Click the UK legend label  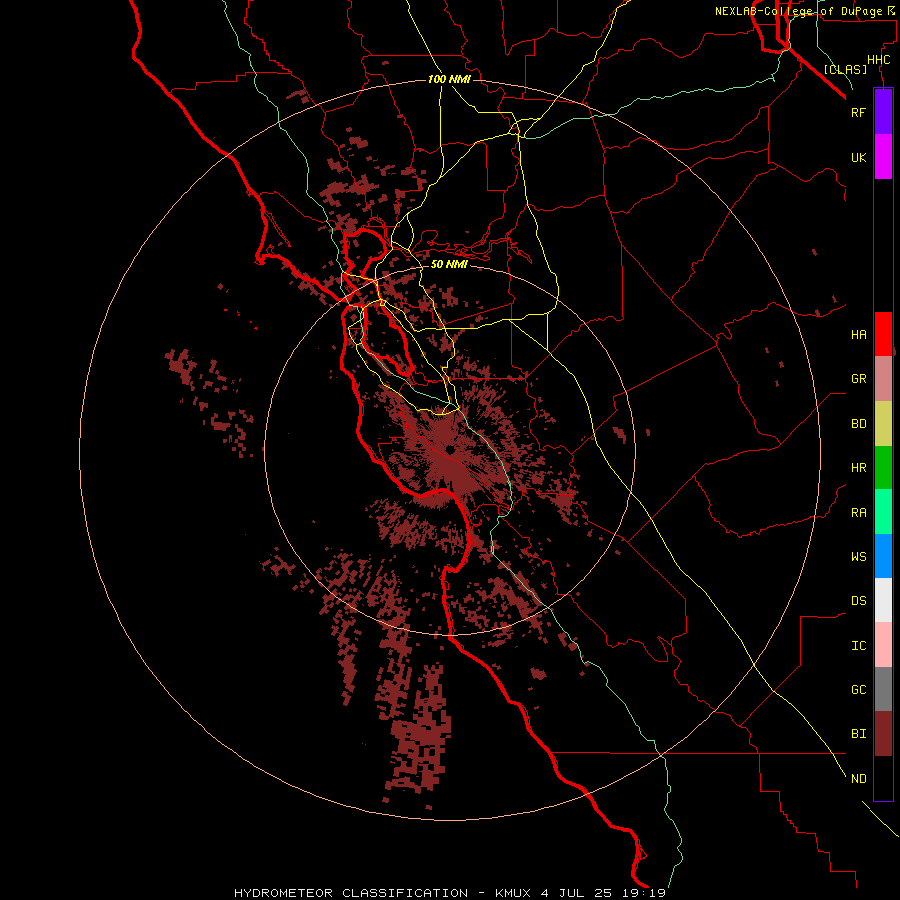859,158
